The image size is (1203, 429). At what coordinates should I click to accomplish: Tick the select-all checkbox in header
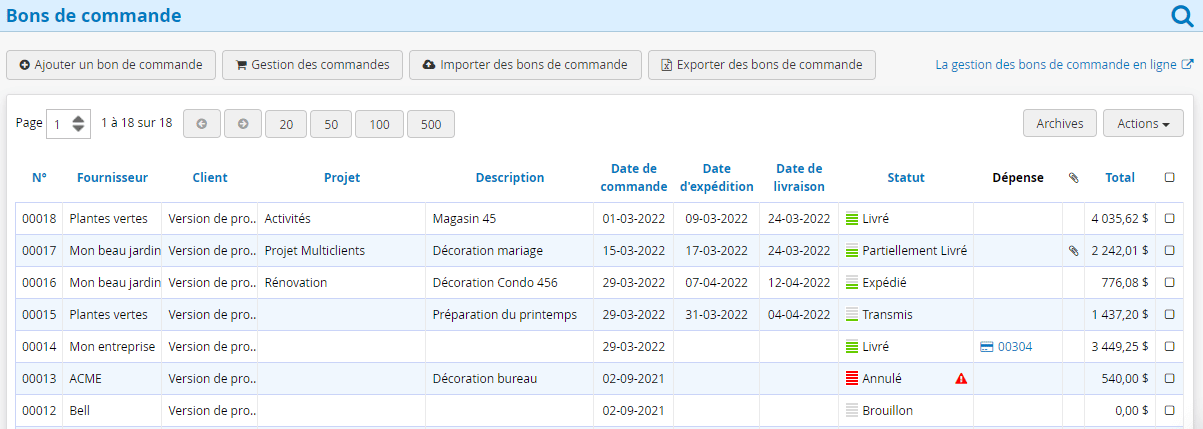1170,178
